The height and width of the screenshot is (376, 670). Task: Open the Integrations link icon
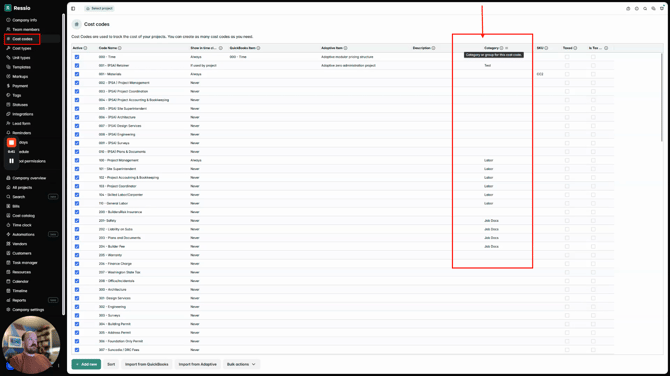click(8, 114)
